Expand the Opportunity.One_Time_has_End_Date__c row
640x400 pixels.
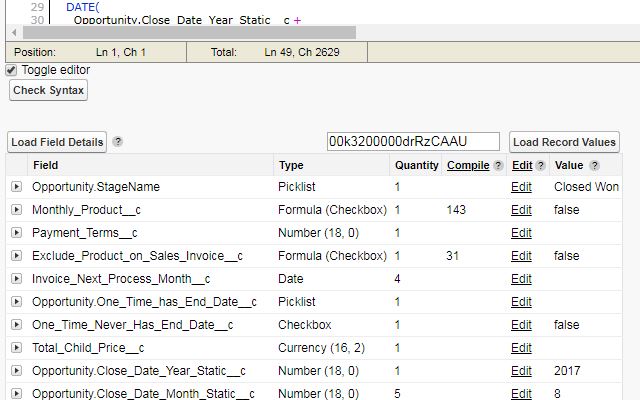[x=16, y=302]
